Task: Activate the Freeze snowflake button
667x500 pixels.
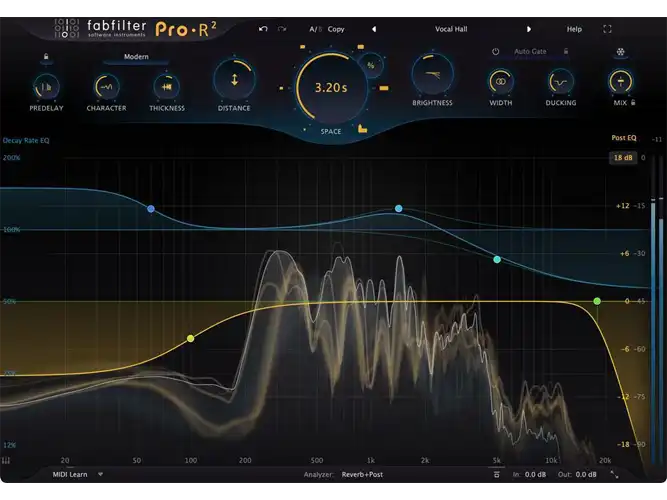Action: (x=621, y=52)
